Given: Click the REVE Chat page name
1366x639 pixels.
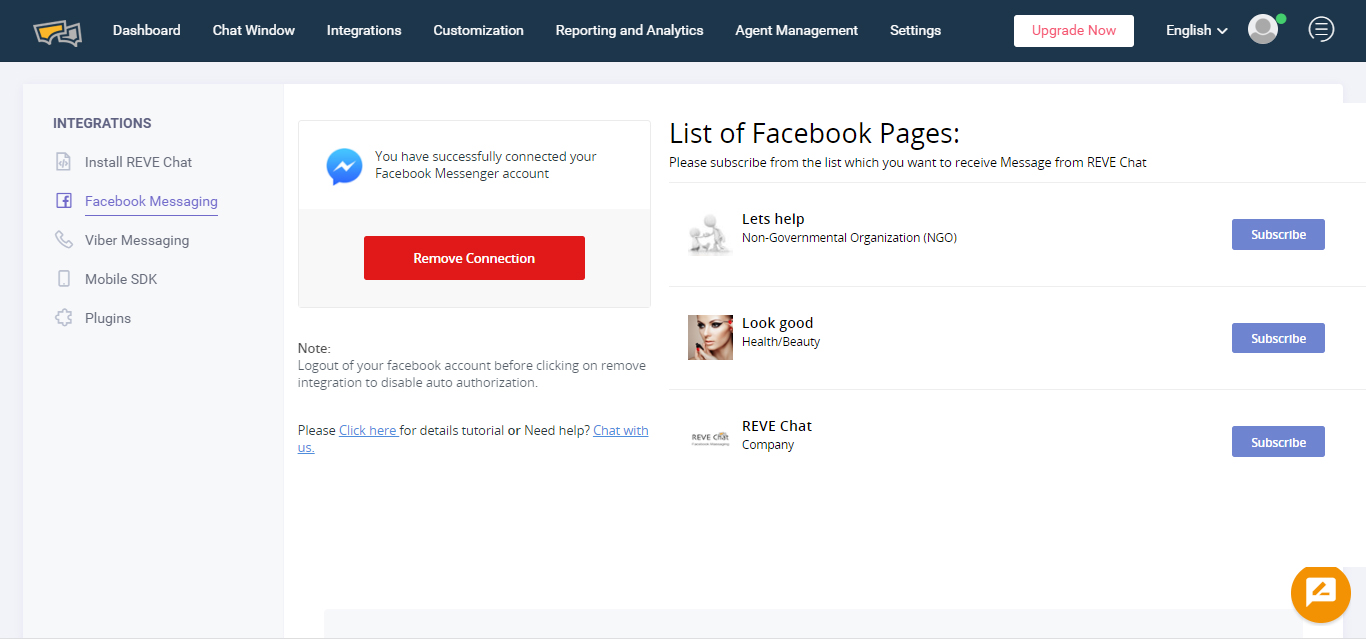Looking at the screenshot, I should (777, 426).
